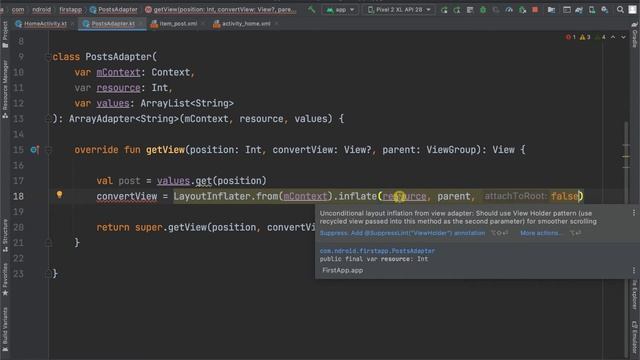Click the Gradle sync elephant icon

579,9
